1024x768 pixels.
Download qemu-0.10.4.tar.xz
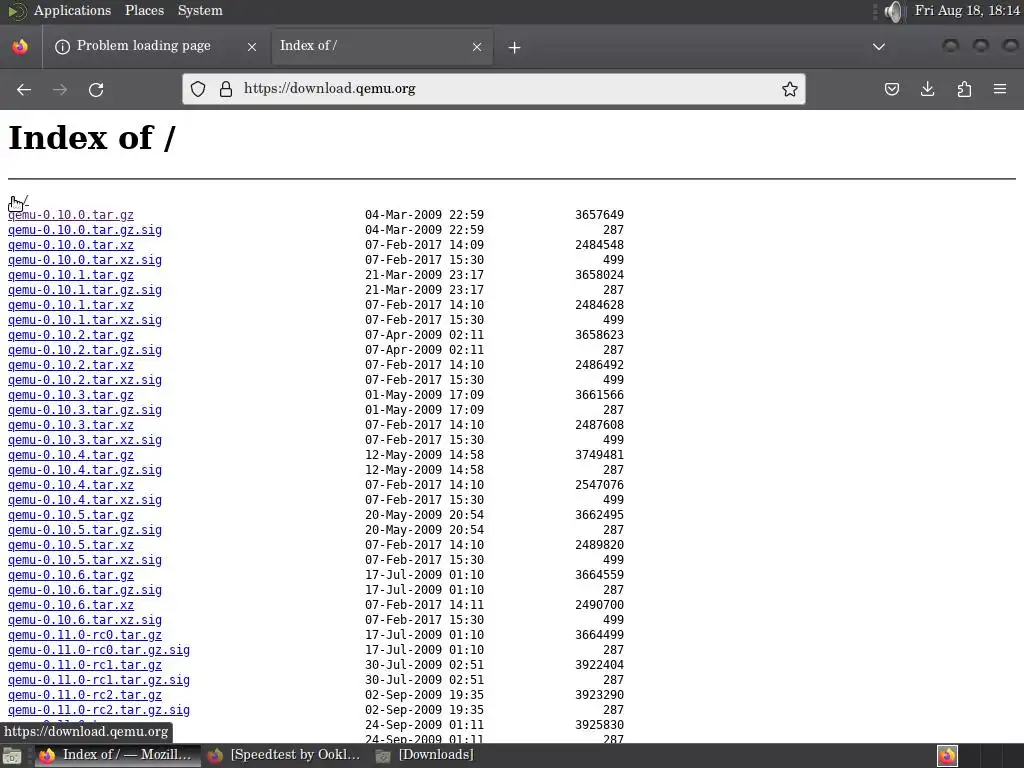71,485
